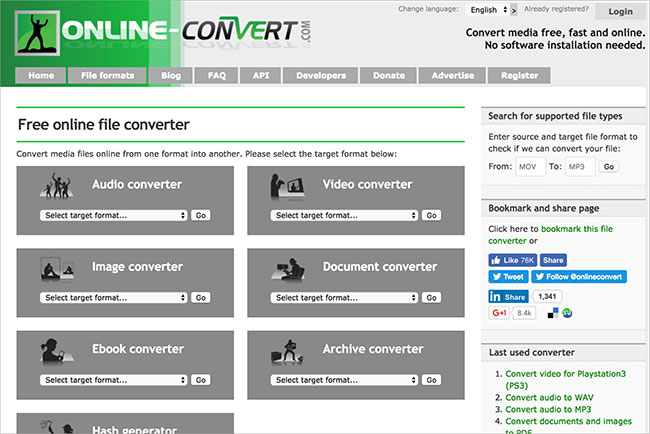This screenshot has width=650, height=434.
Task: Click Go next to Video converter dropdown
Action: tap(432, 215)
